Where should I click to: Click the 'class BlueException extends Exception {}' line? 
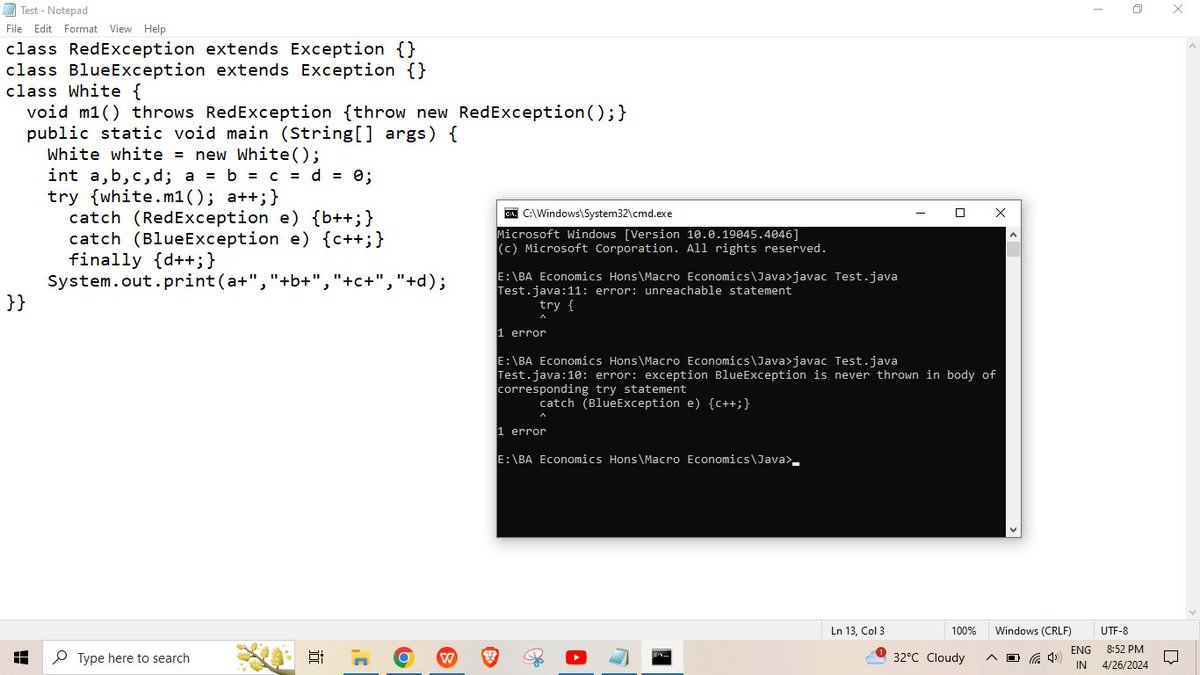click(217, 70)
